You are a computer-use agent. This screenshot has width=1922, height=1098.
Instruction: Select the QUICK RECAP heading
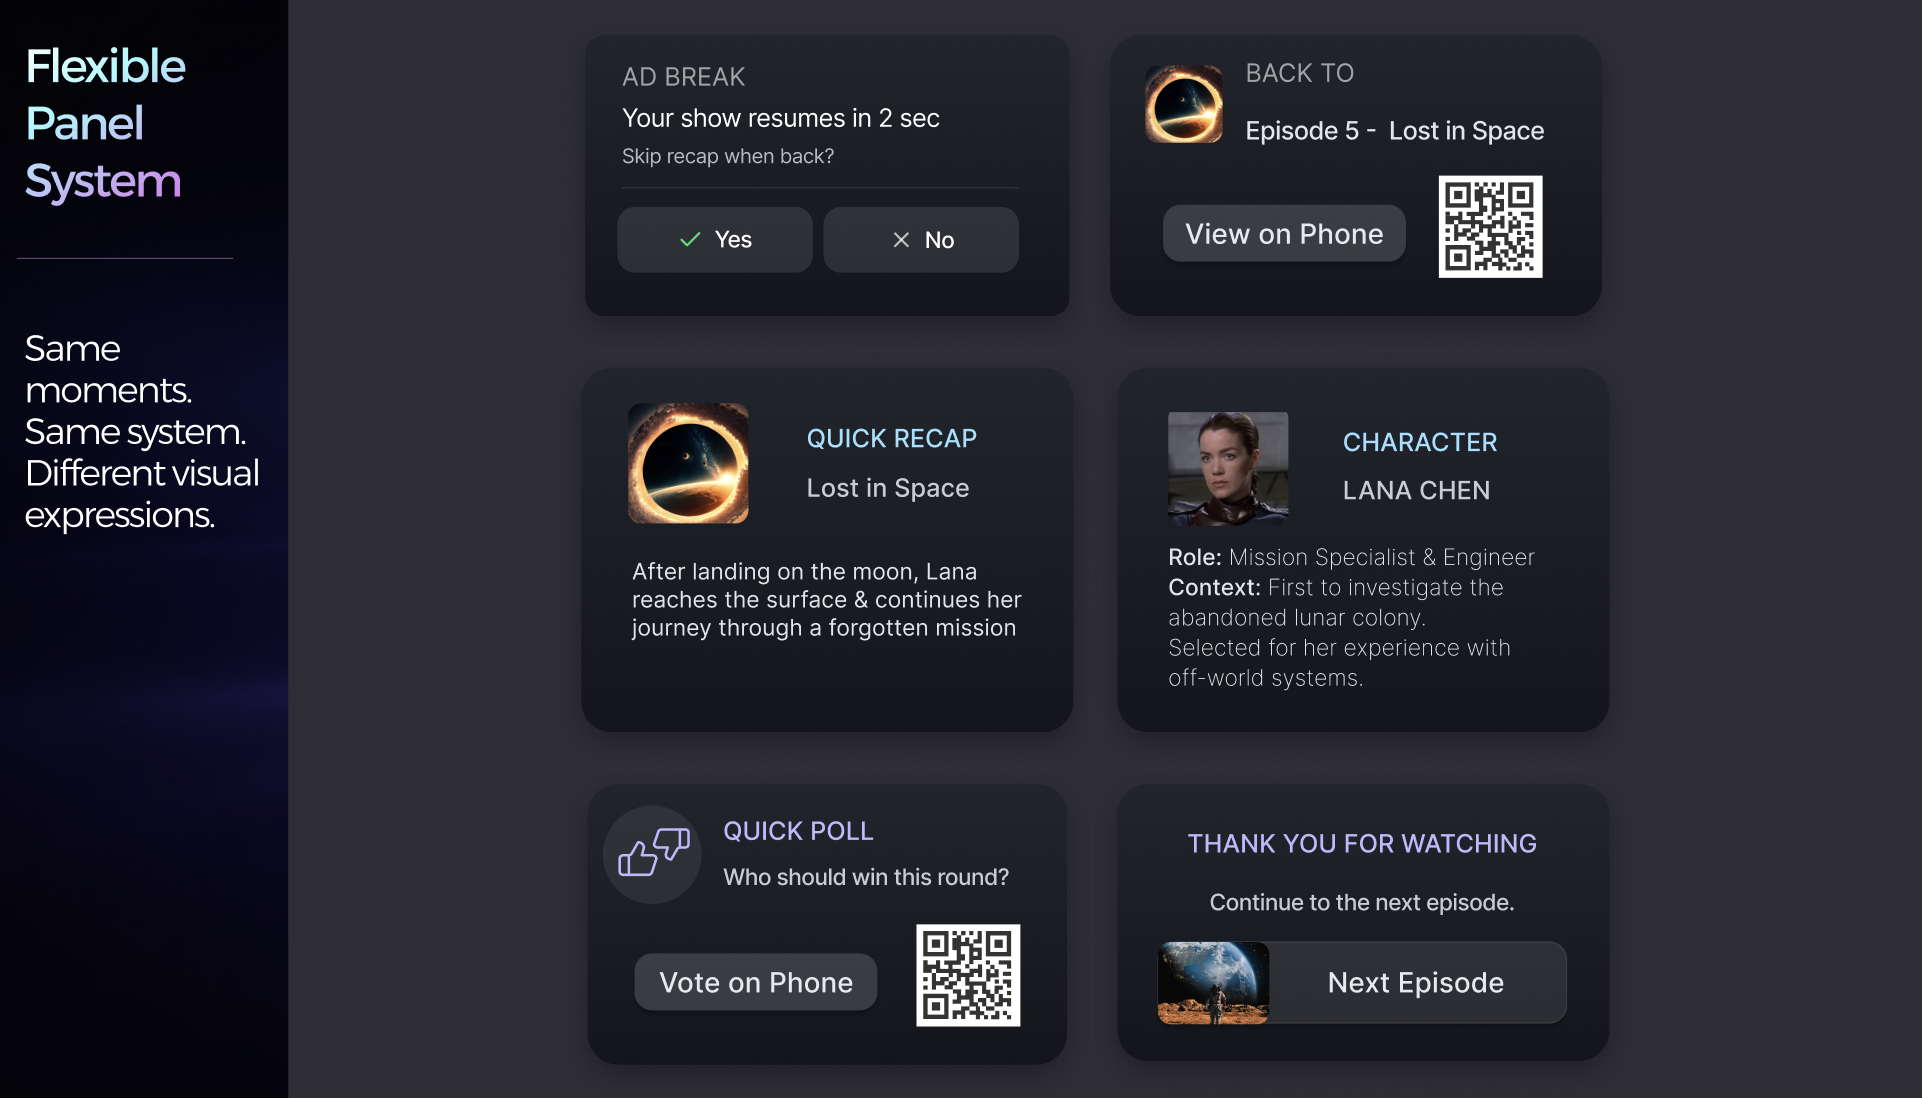[891, 439]
